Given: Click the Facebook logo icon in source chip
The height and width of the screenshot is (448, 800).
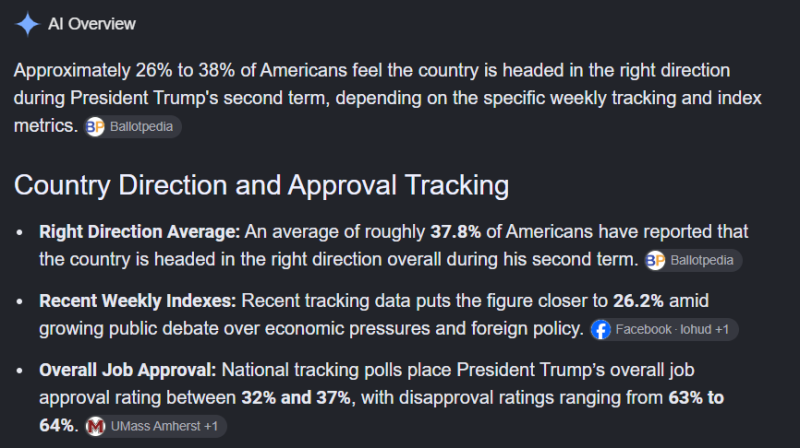Looking at the screenshot, I should [601, 330].
